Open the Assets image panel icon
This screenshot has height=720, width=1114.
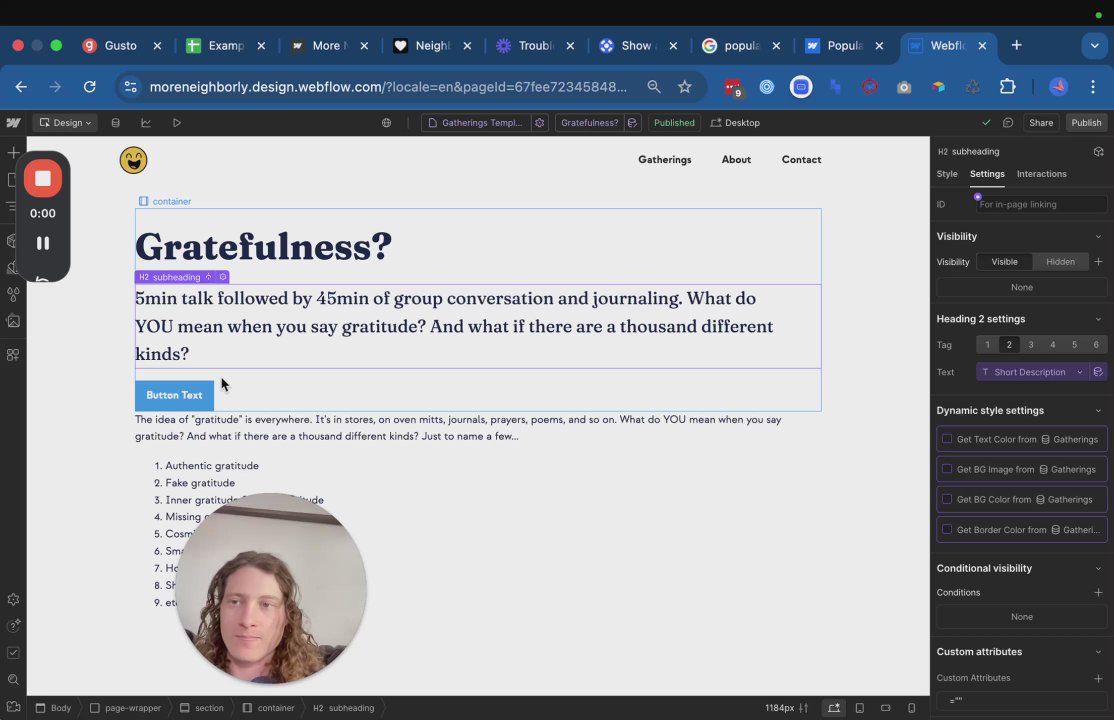pos(13,321)
